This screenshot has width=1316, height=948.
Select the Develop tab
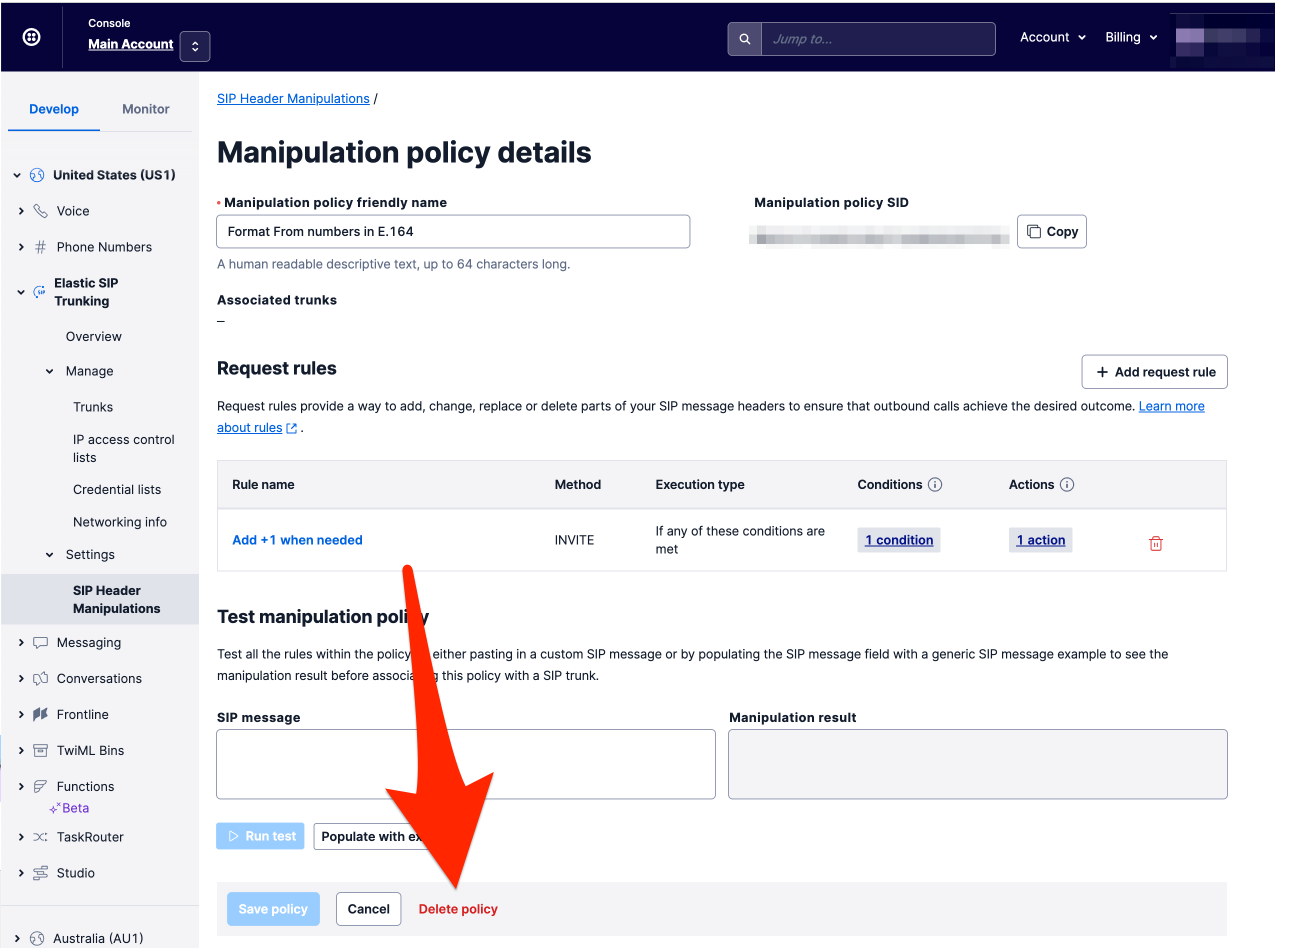coord(53,109)
